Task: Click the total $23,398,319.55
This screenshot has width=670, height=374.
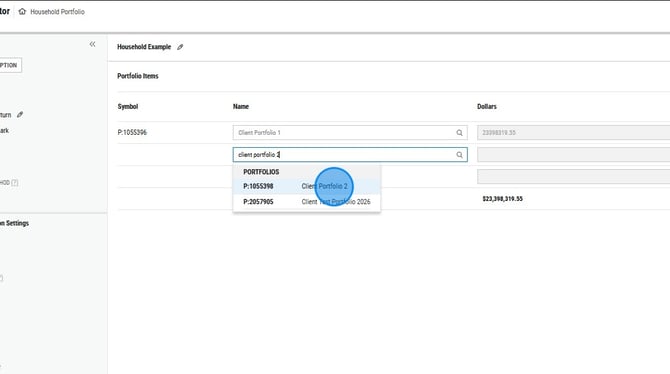Action: (502, 199)
